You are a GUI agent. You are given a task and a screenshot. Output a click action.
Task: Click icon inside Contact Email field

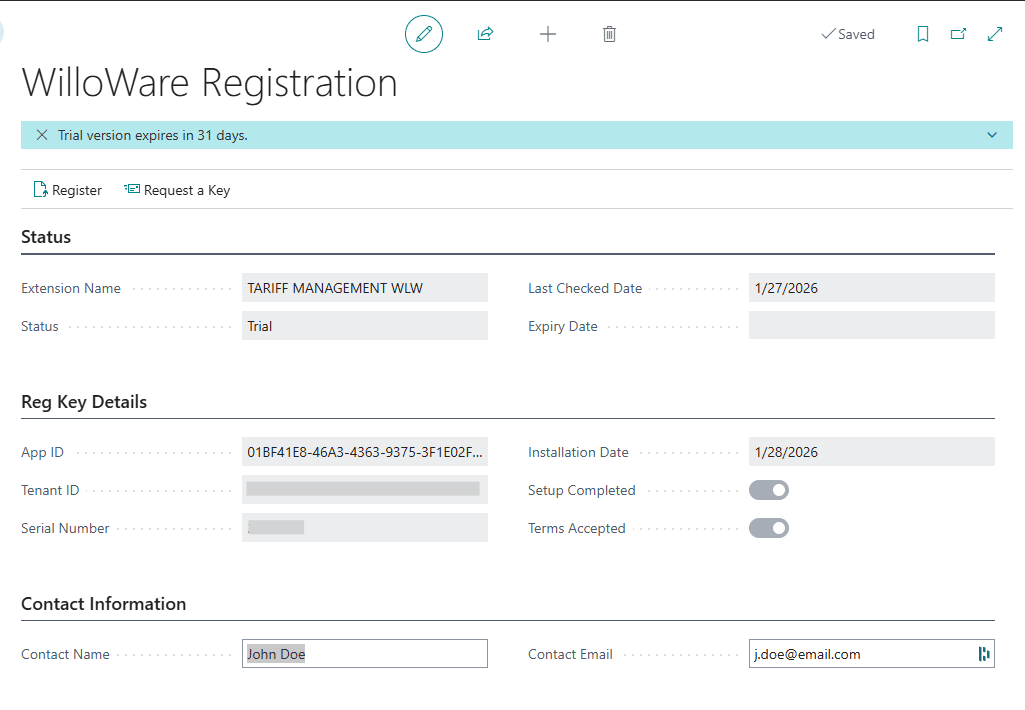tap(984, 654)
